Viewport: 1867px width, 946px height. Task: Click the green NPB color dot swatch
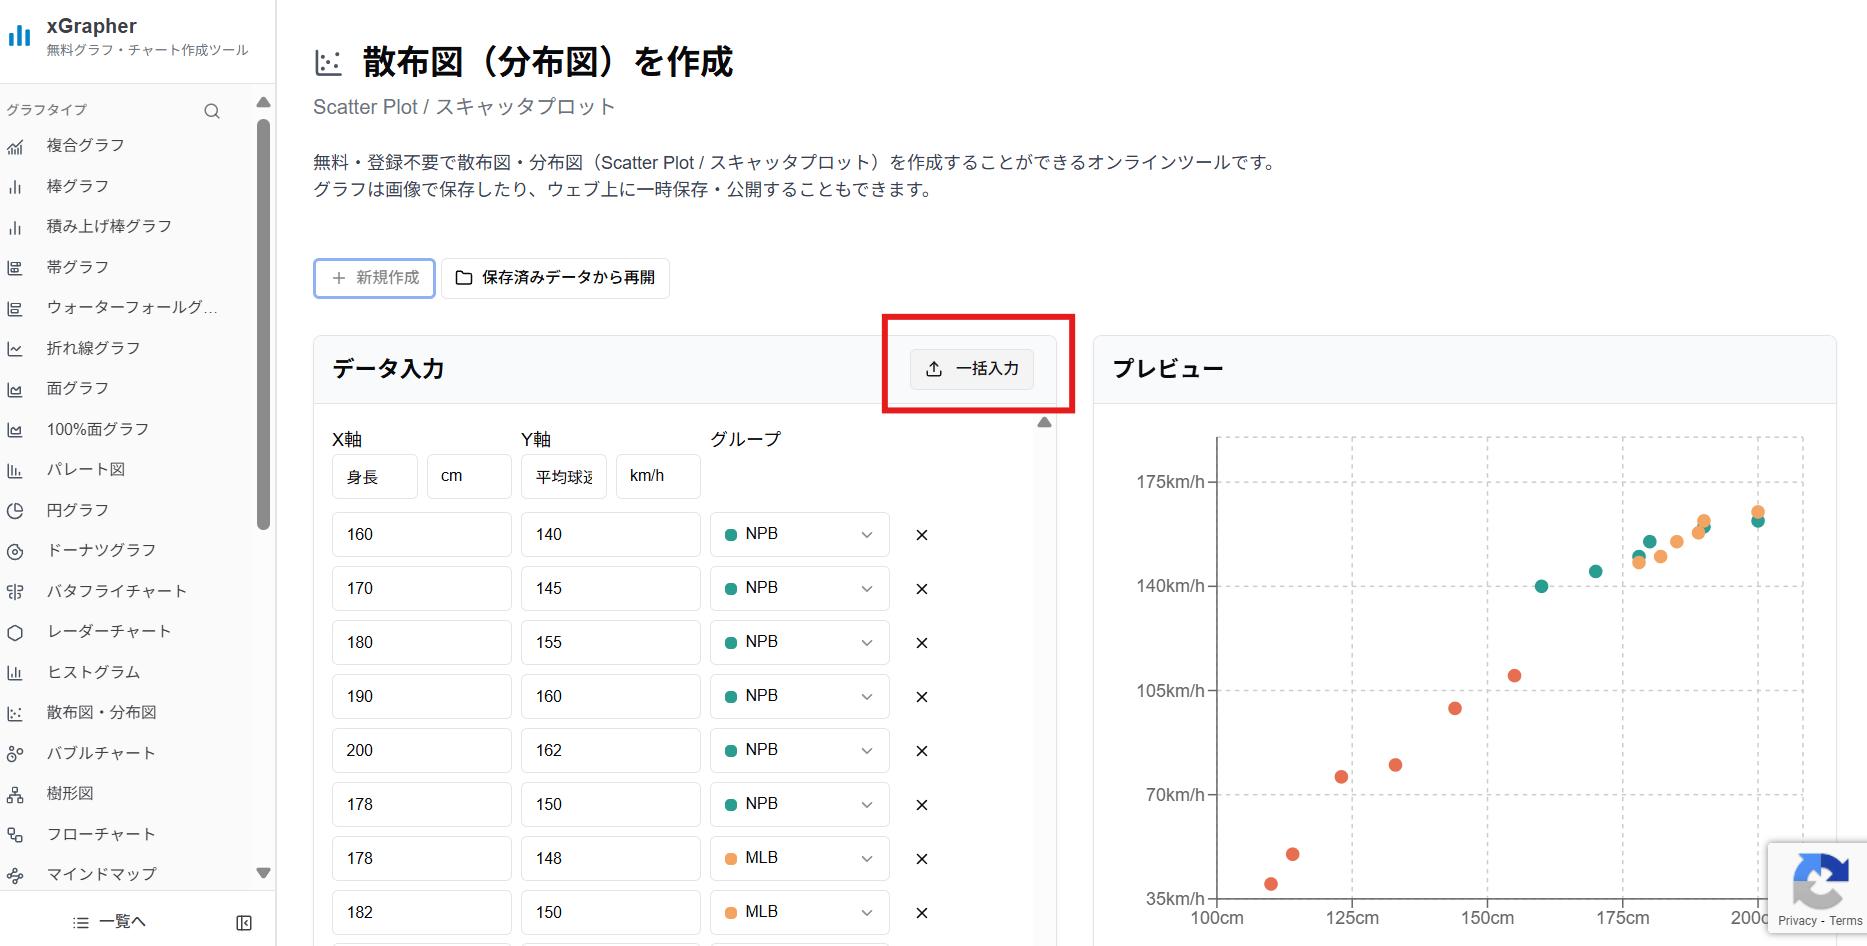click(x=731, y=534)
